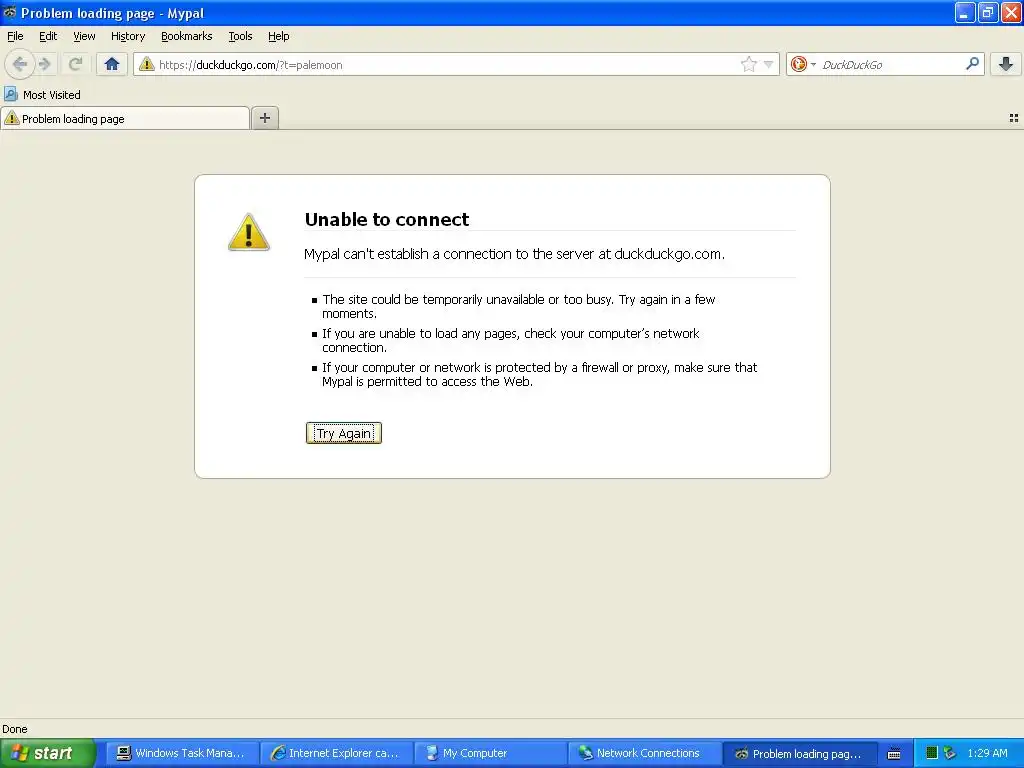Click the magnifier search icon
The width and height of the screenshot is (1024, 768).
click(x=972, y=63)
